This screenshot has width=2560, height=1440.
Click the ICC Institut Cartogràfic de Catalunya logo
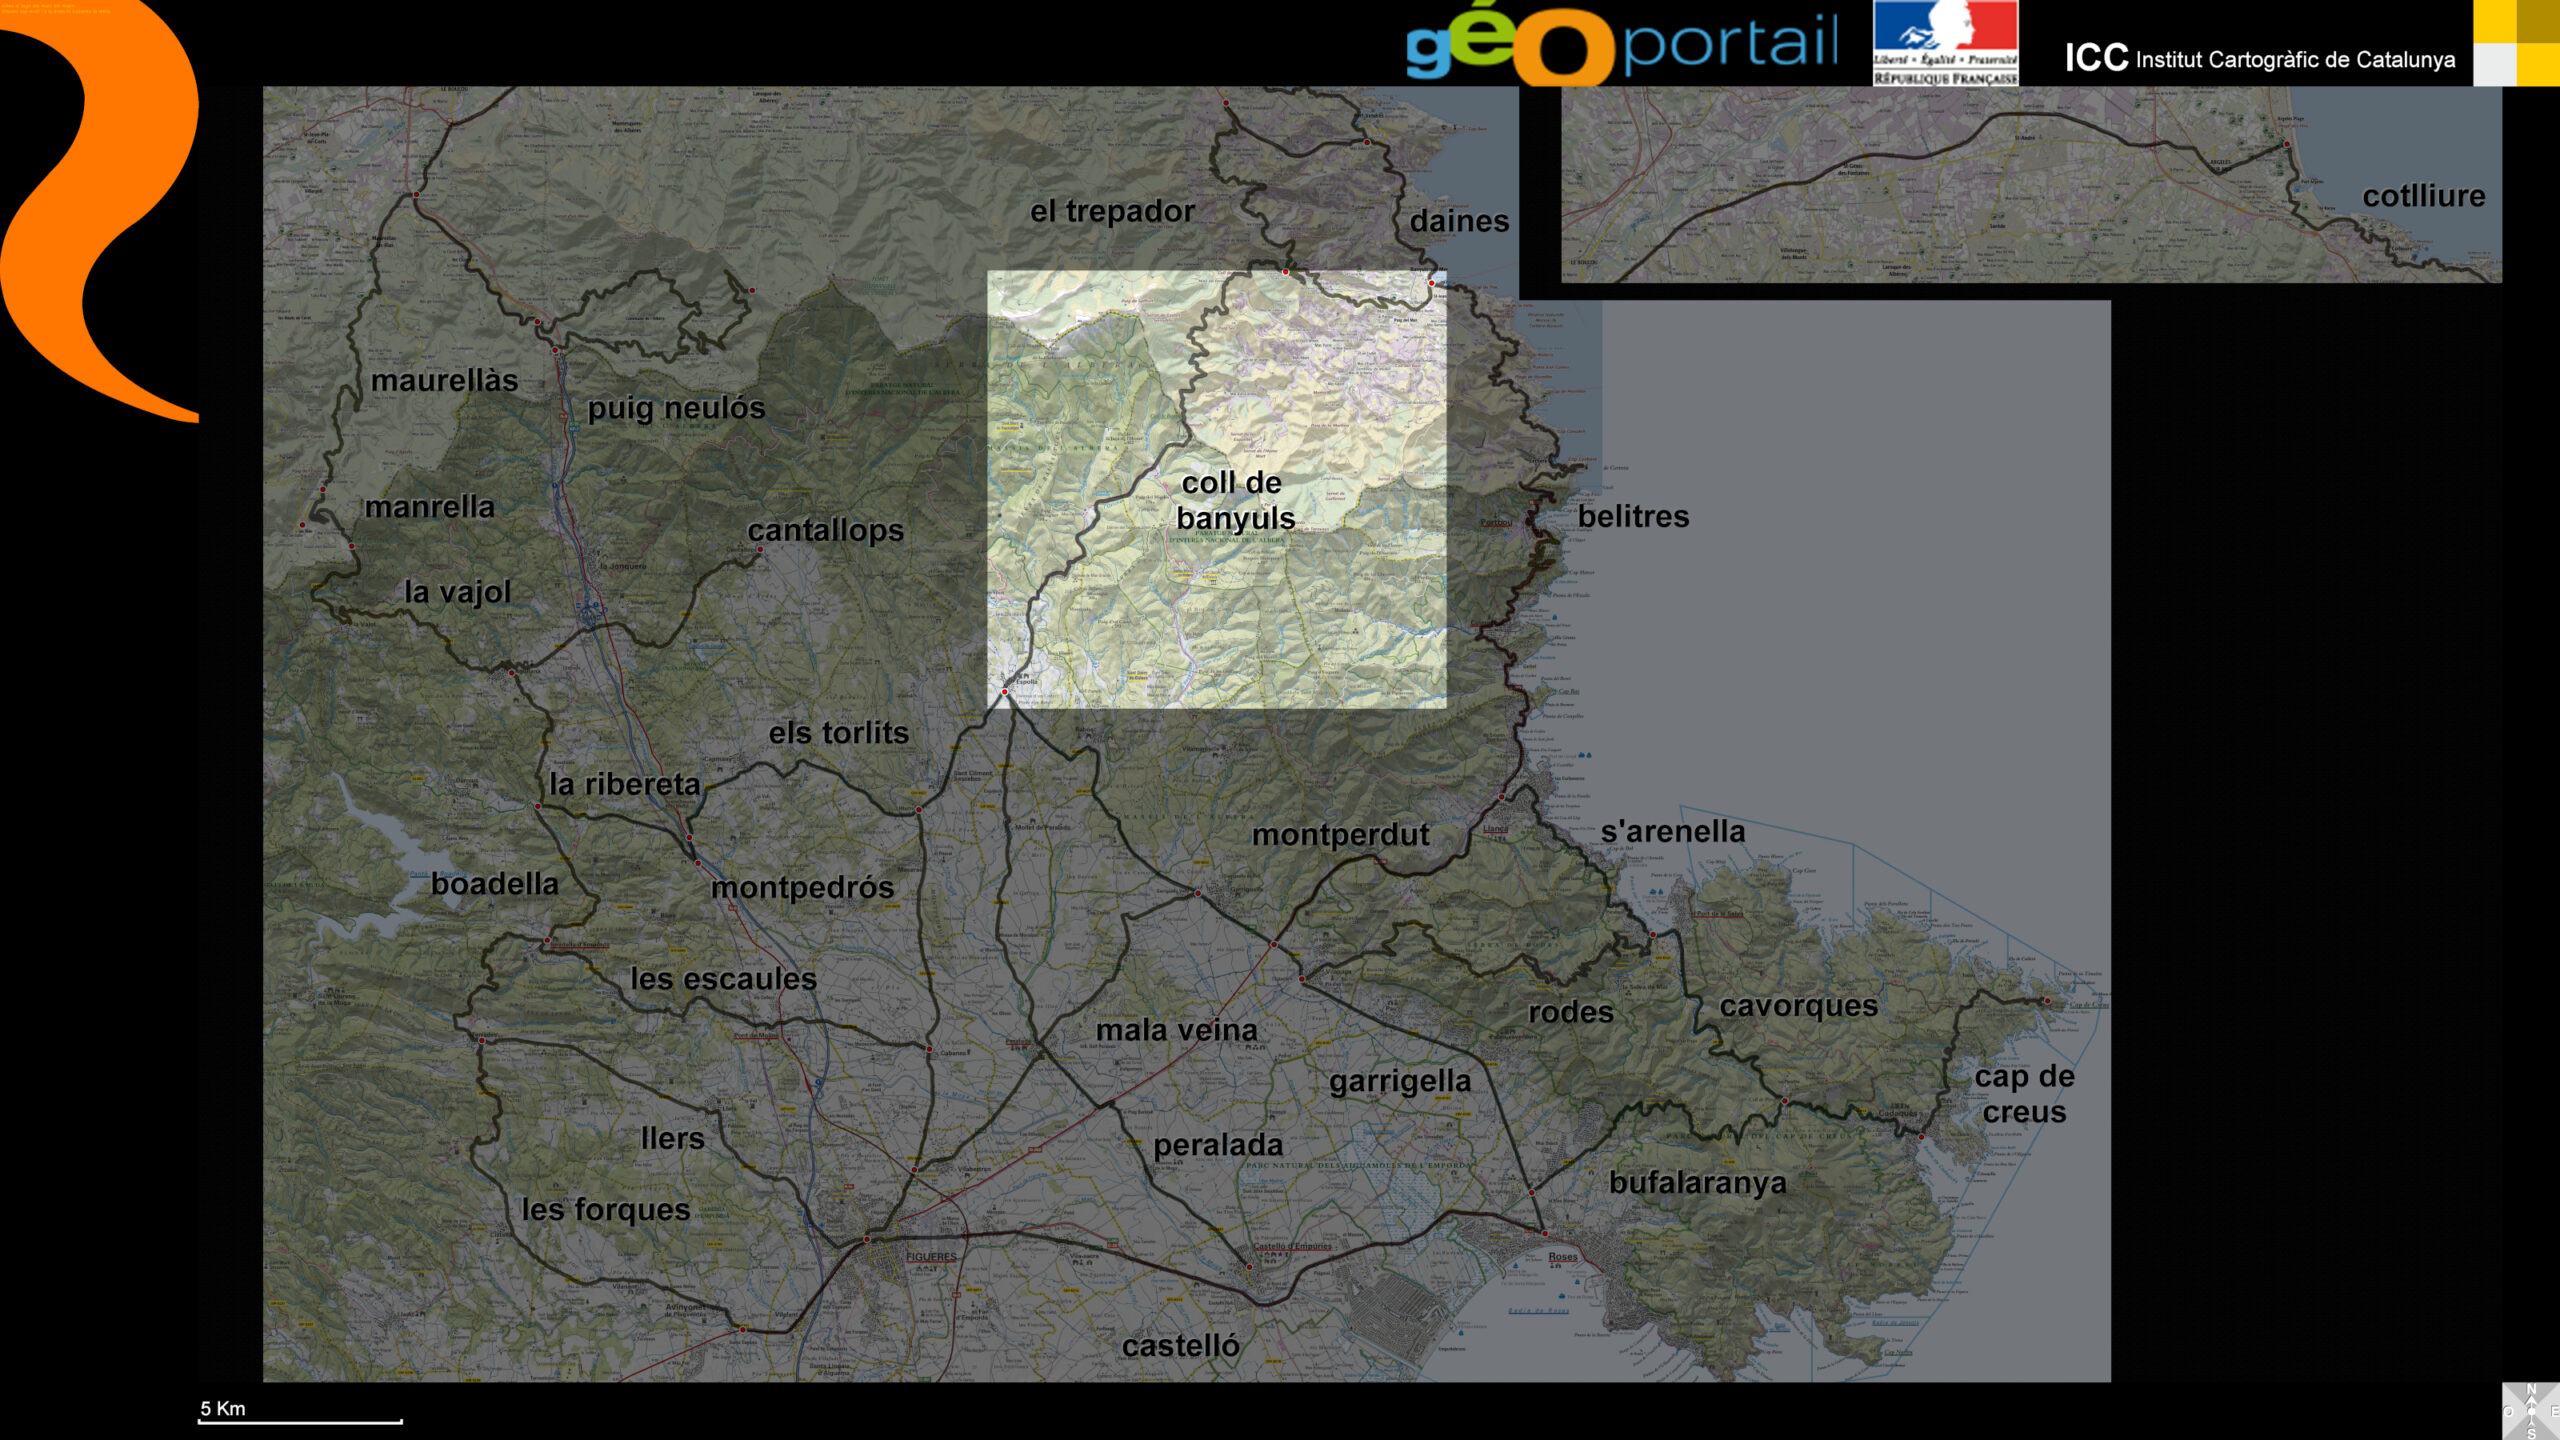click(2259, 59)
